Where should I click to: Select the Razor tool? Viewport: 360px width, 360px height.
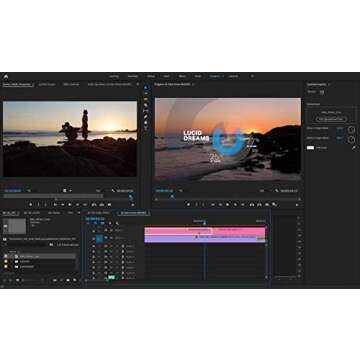146,105
